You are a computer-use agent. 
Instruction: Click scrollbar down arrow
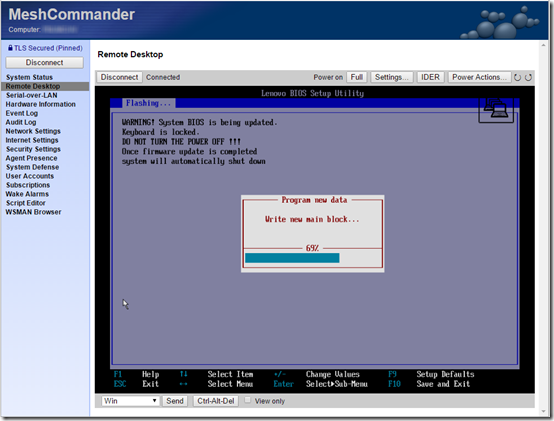point(543,411)
